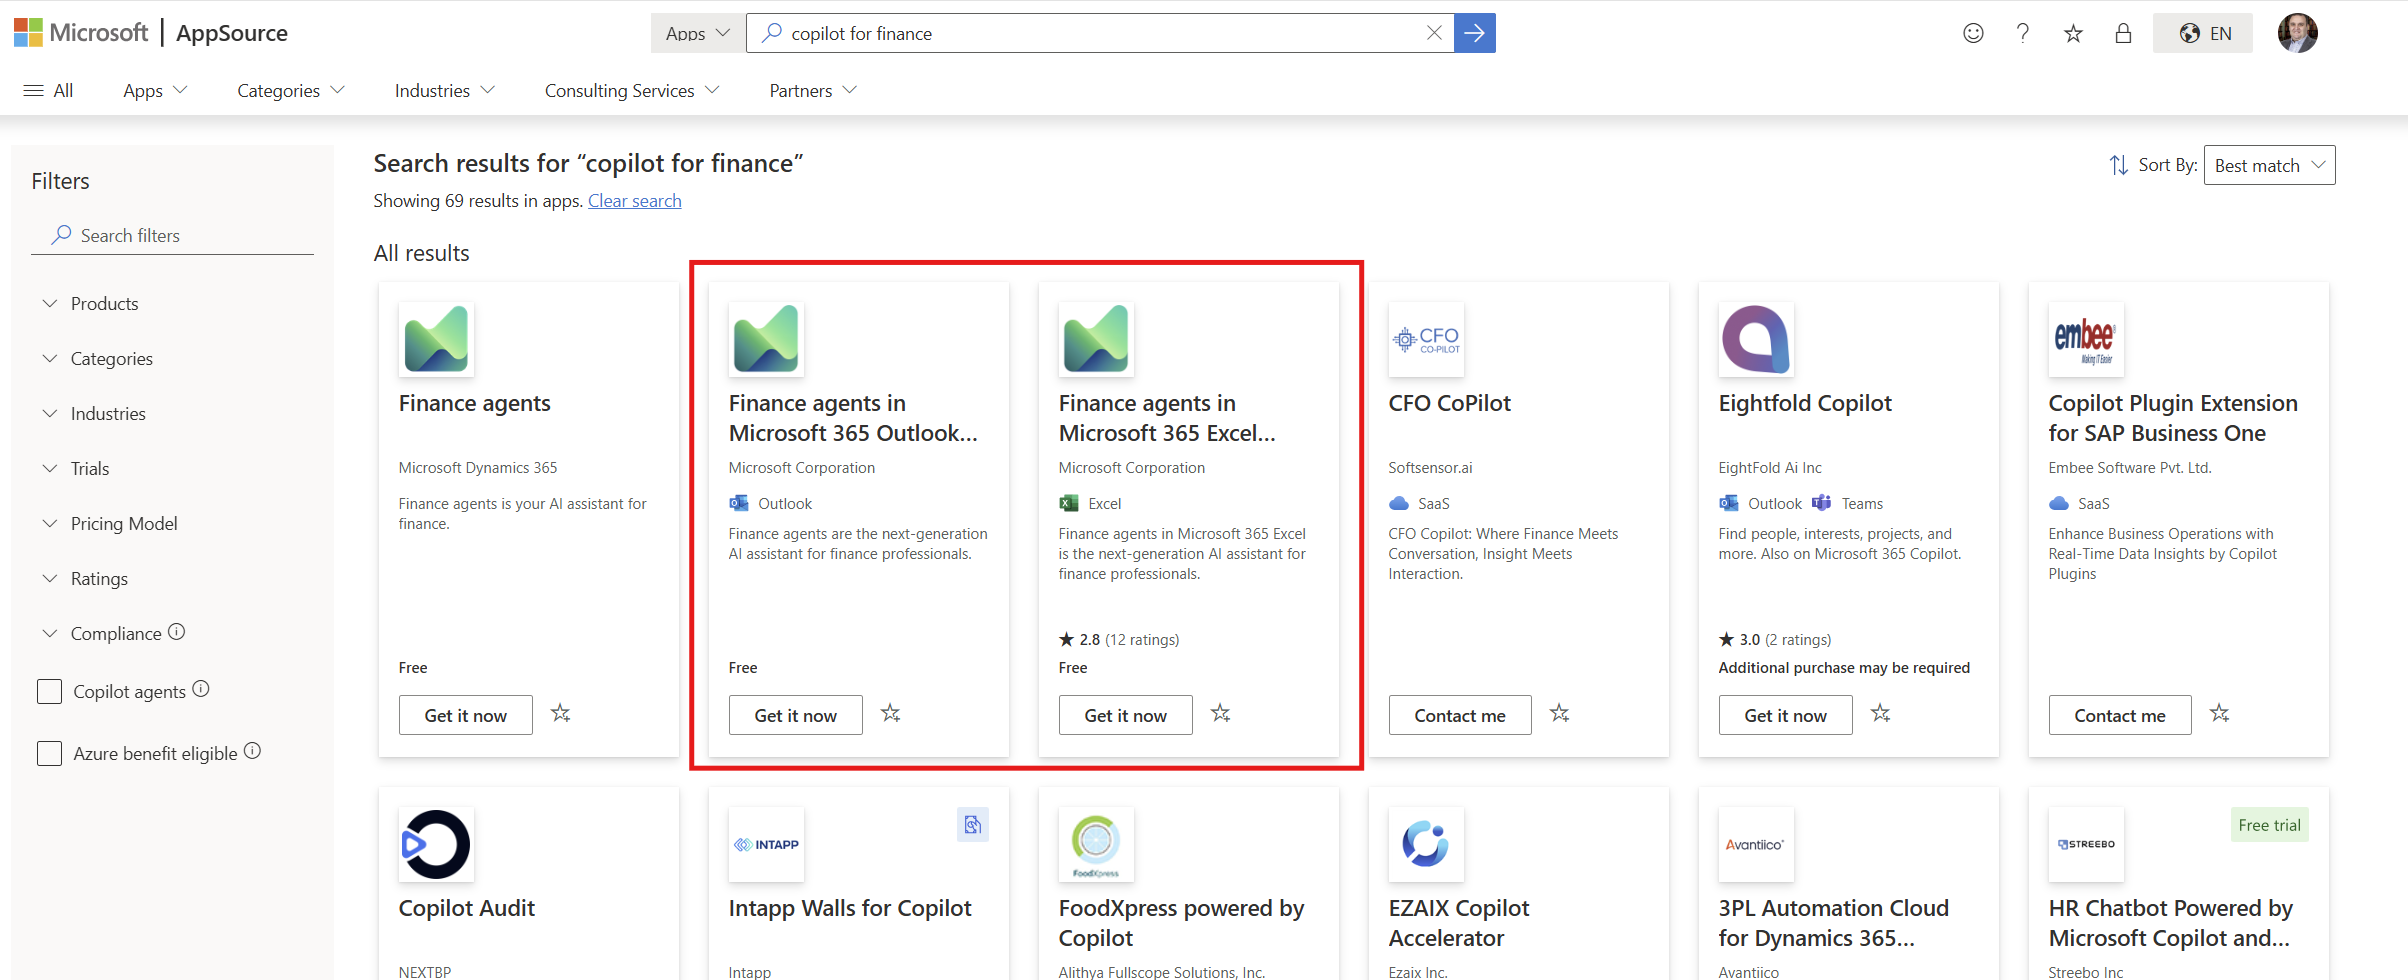Open the Industries navigation menu
Viewport: 2408px width, 980px height.
pyautogui.click(x=445, y=90)
